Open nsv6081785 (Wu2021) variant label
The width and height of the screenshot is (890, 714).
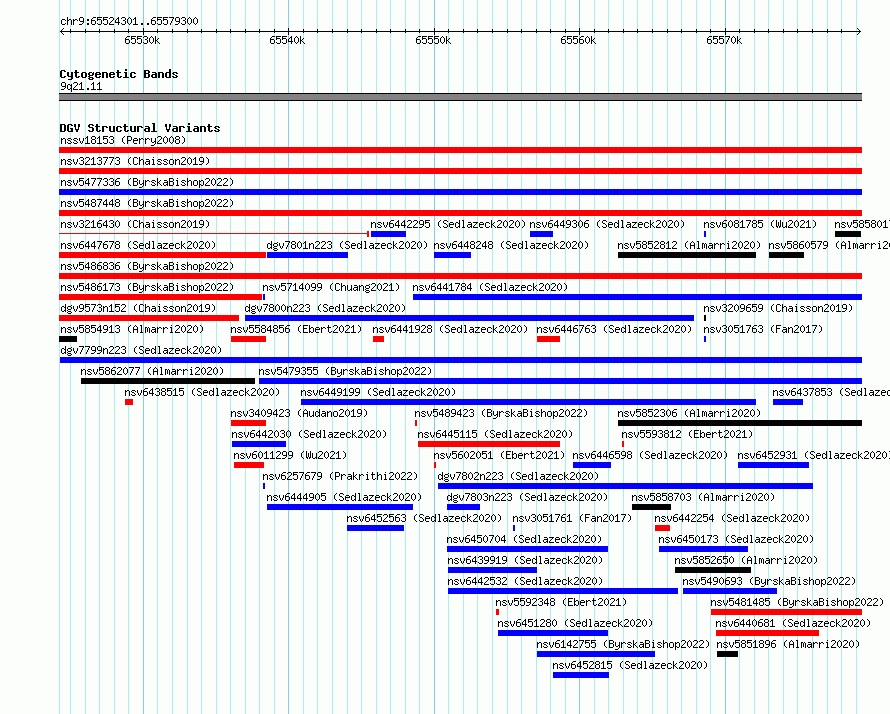tap(760, 224)
